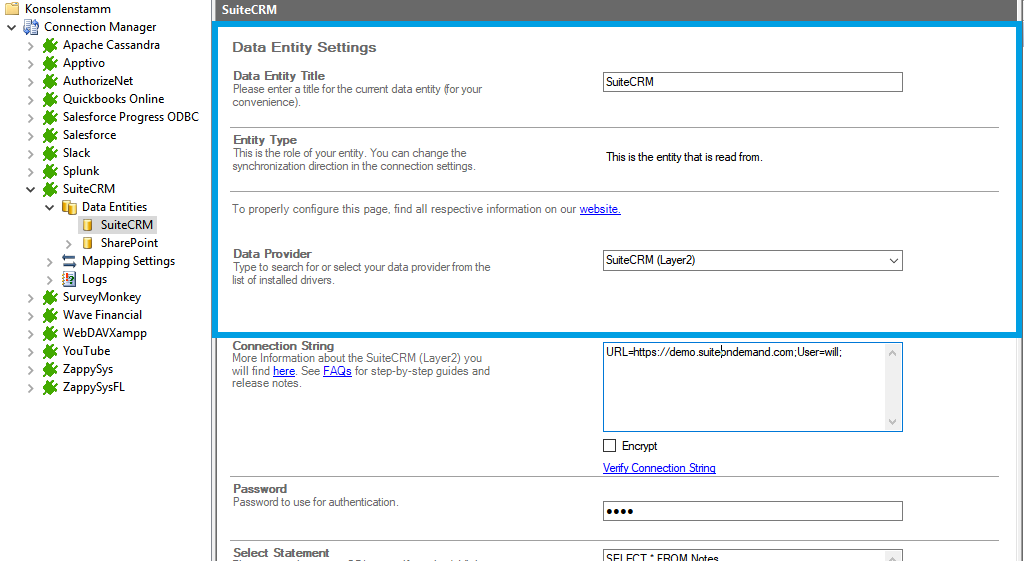Click the Data Entities folder icon

69,207
